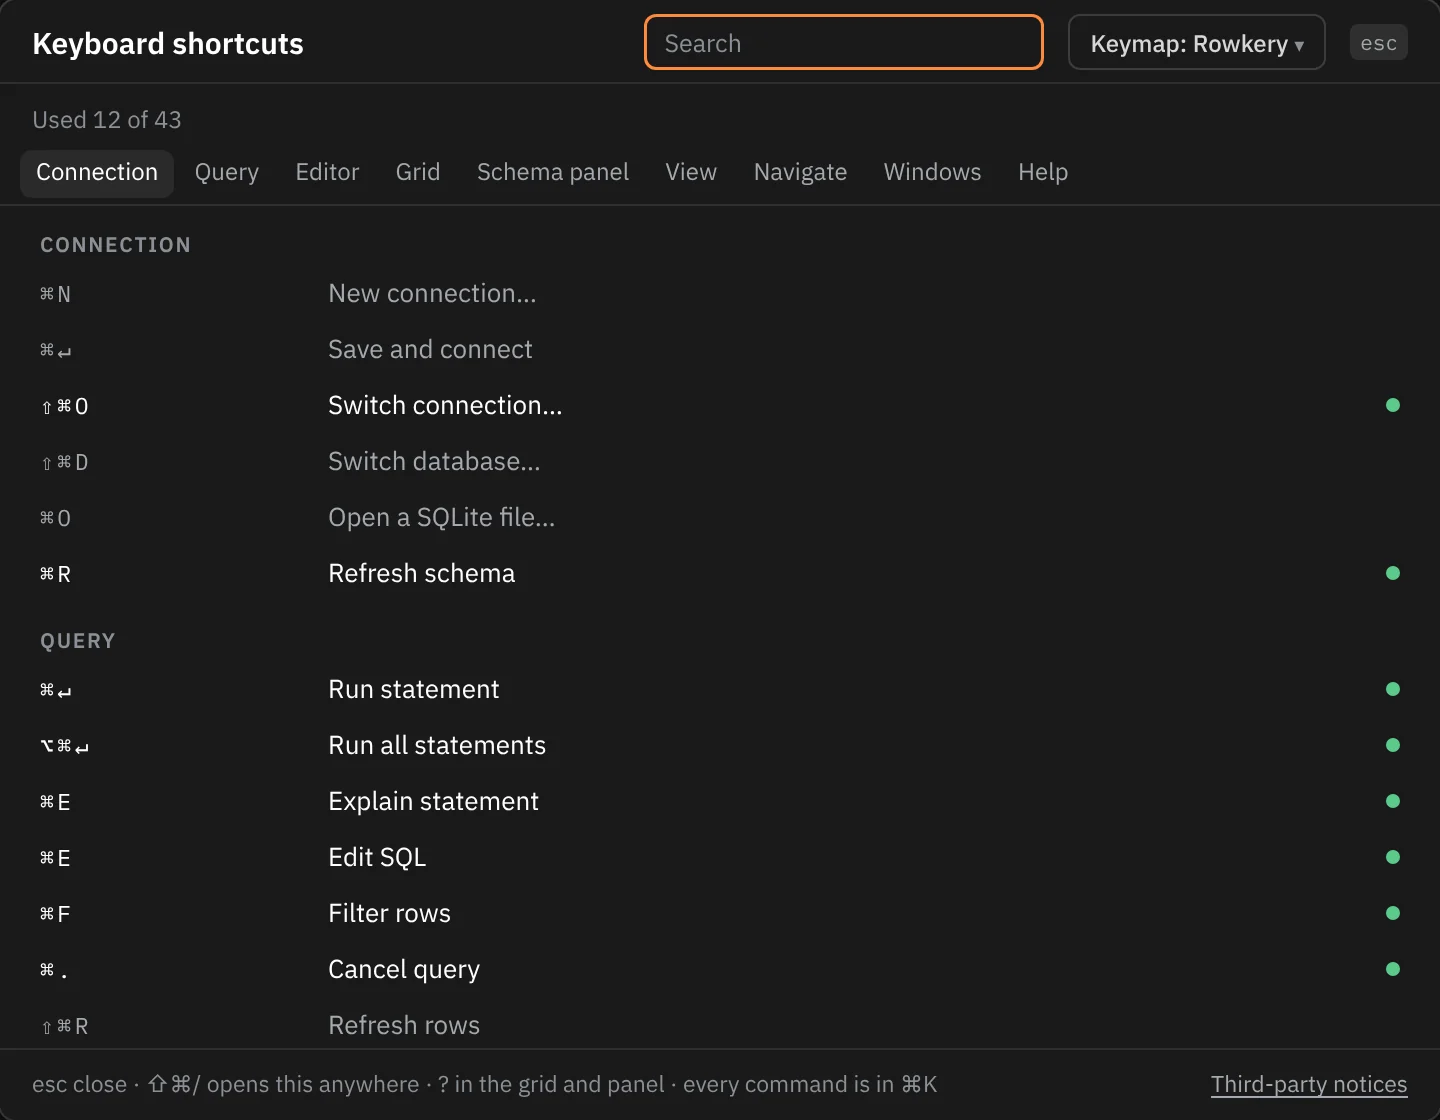Image resolution: width=1440 pixels, height=1120 pixels.
Task: Click the ⌘N key combo for New connection
Action: pyautogui.click(x=55, y=294)
